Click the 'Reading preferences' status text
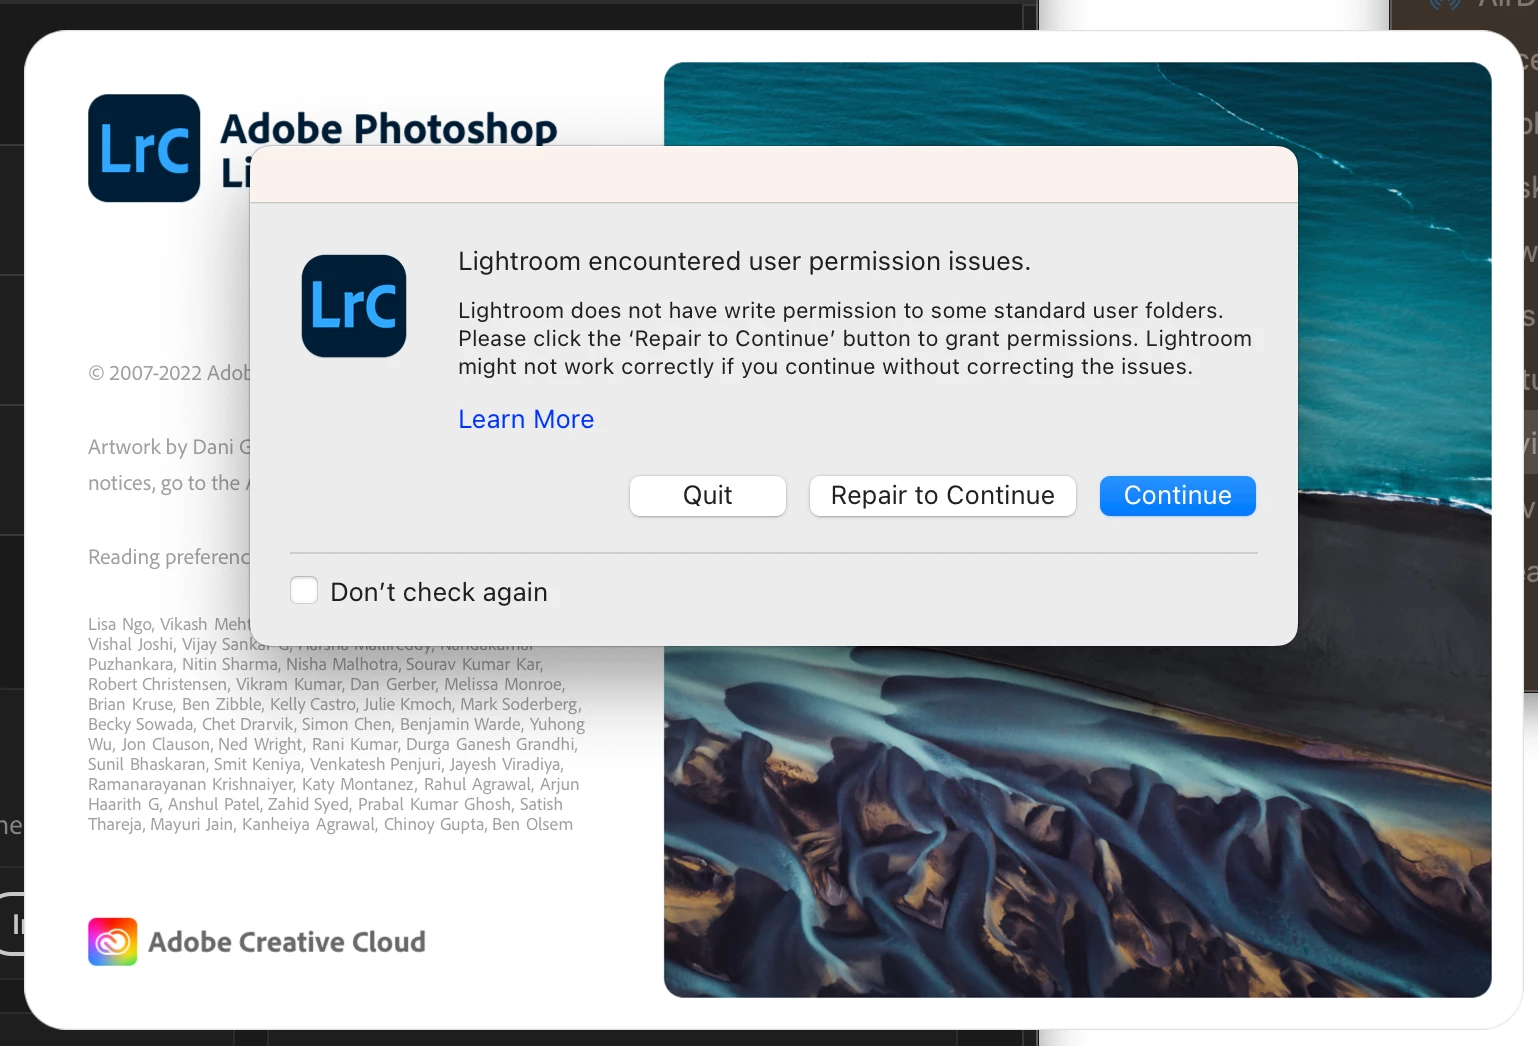 [x=169, y=557]
